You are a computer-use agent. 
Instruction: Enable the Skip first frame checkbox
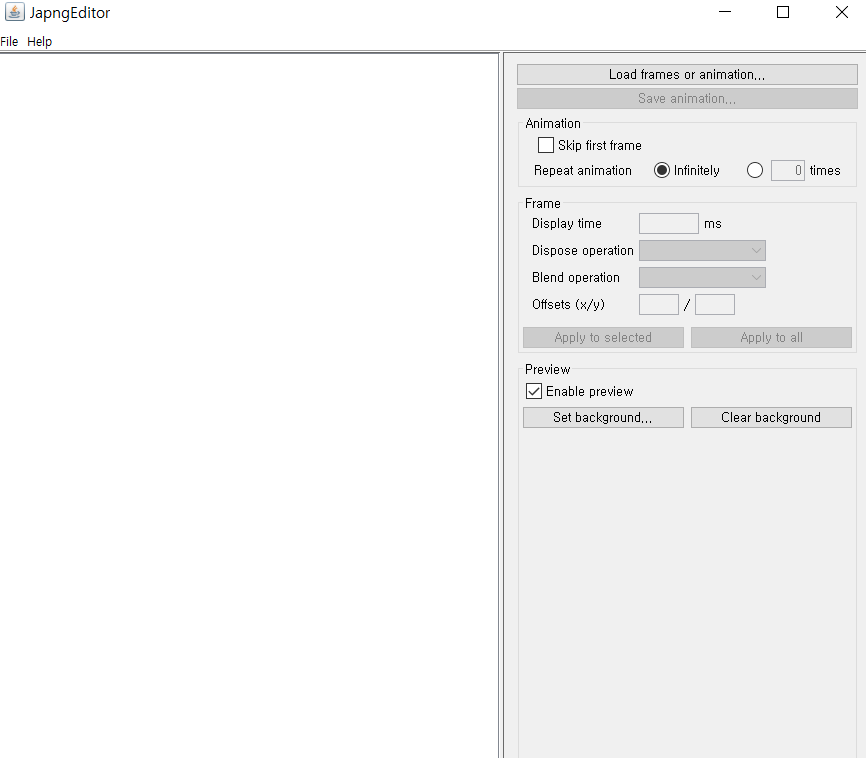(546, 145)
